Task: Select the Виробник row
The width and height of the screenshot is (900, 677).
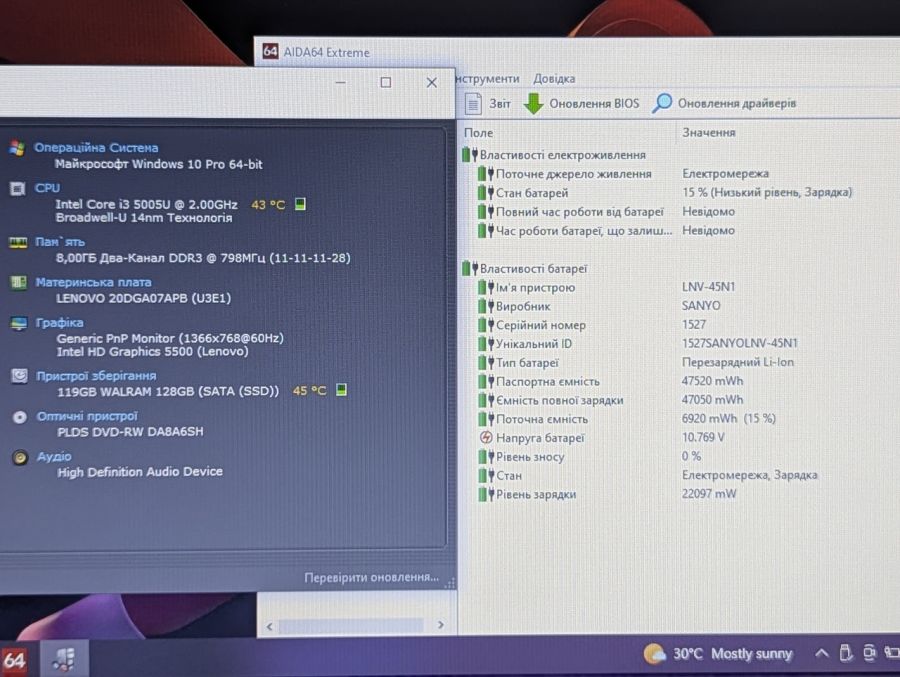Action: [599, 306]
